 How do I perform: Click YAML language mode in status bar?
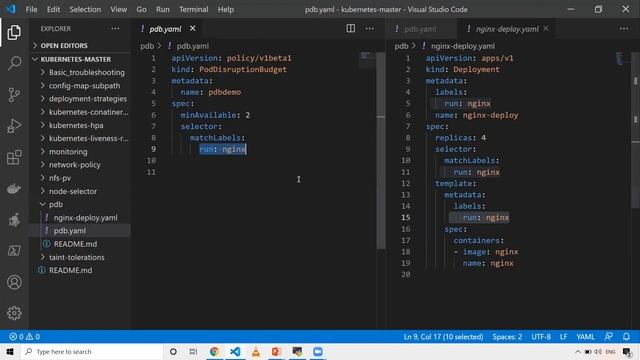pyautogui.click(x=585, y=337)
